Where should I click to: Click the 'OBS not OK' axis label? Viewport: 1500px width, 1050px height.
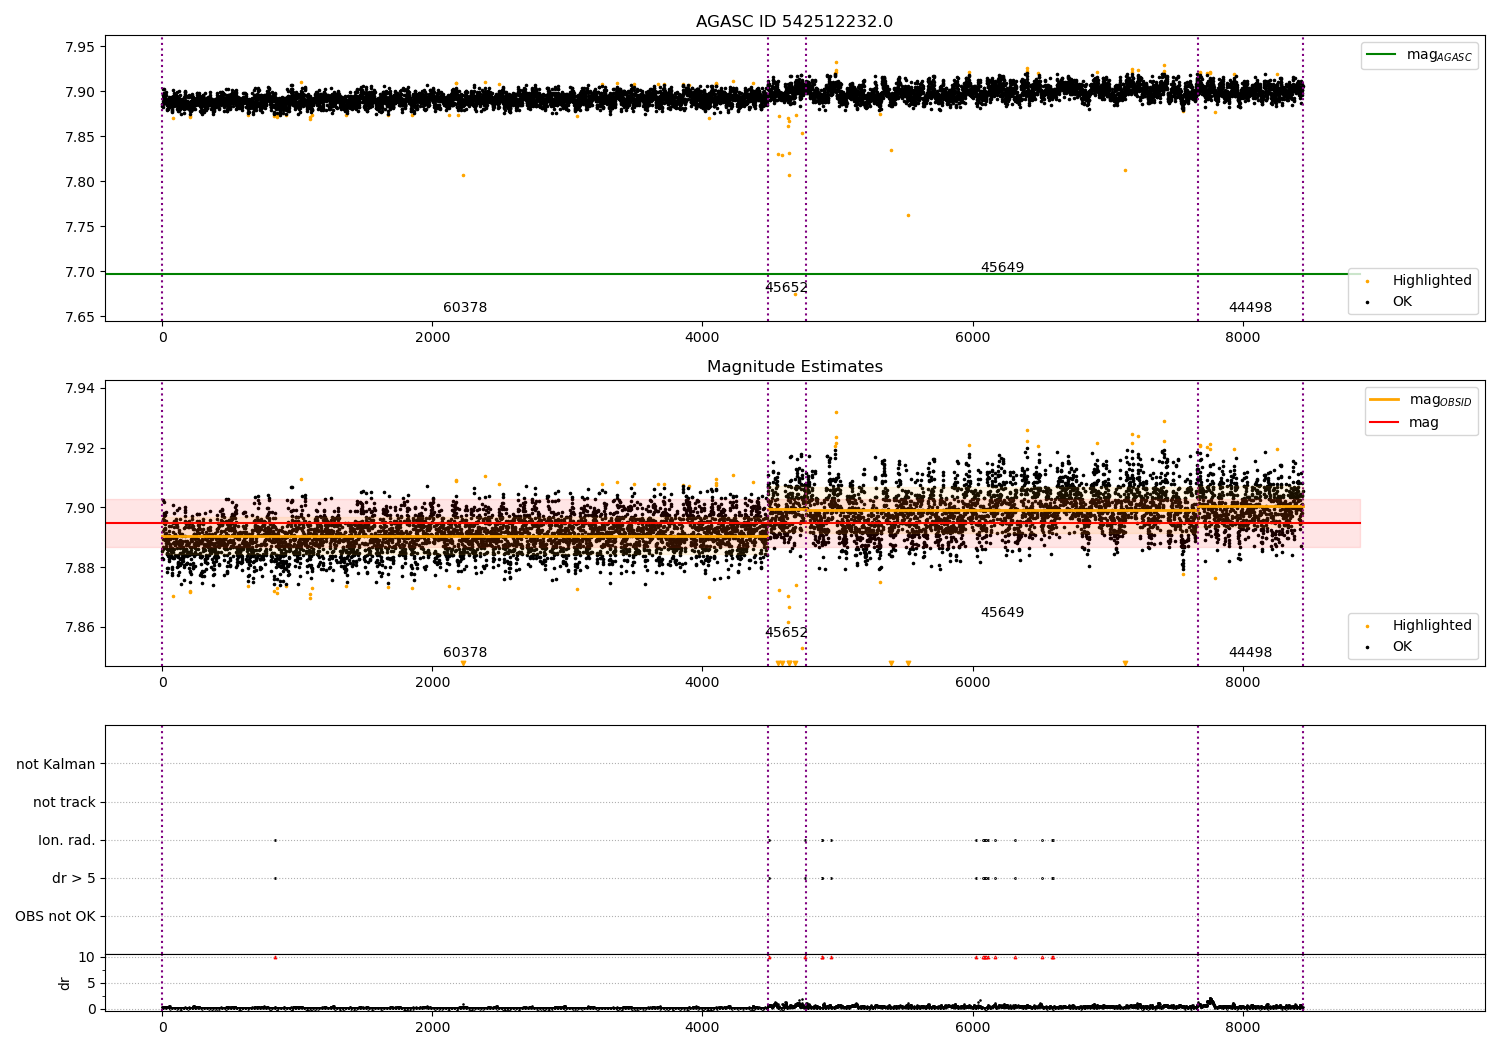click(55, 917)
